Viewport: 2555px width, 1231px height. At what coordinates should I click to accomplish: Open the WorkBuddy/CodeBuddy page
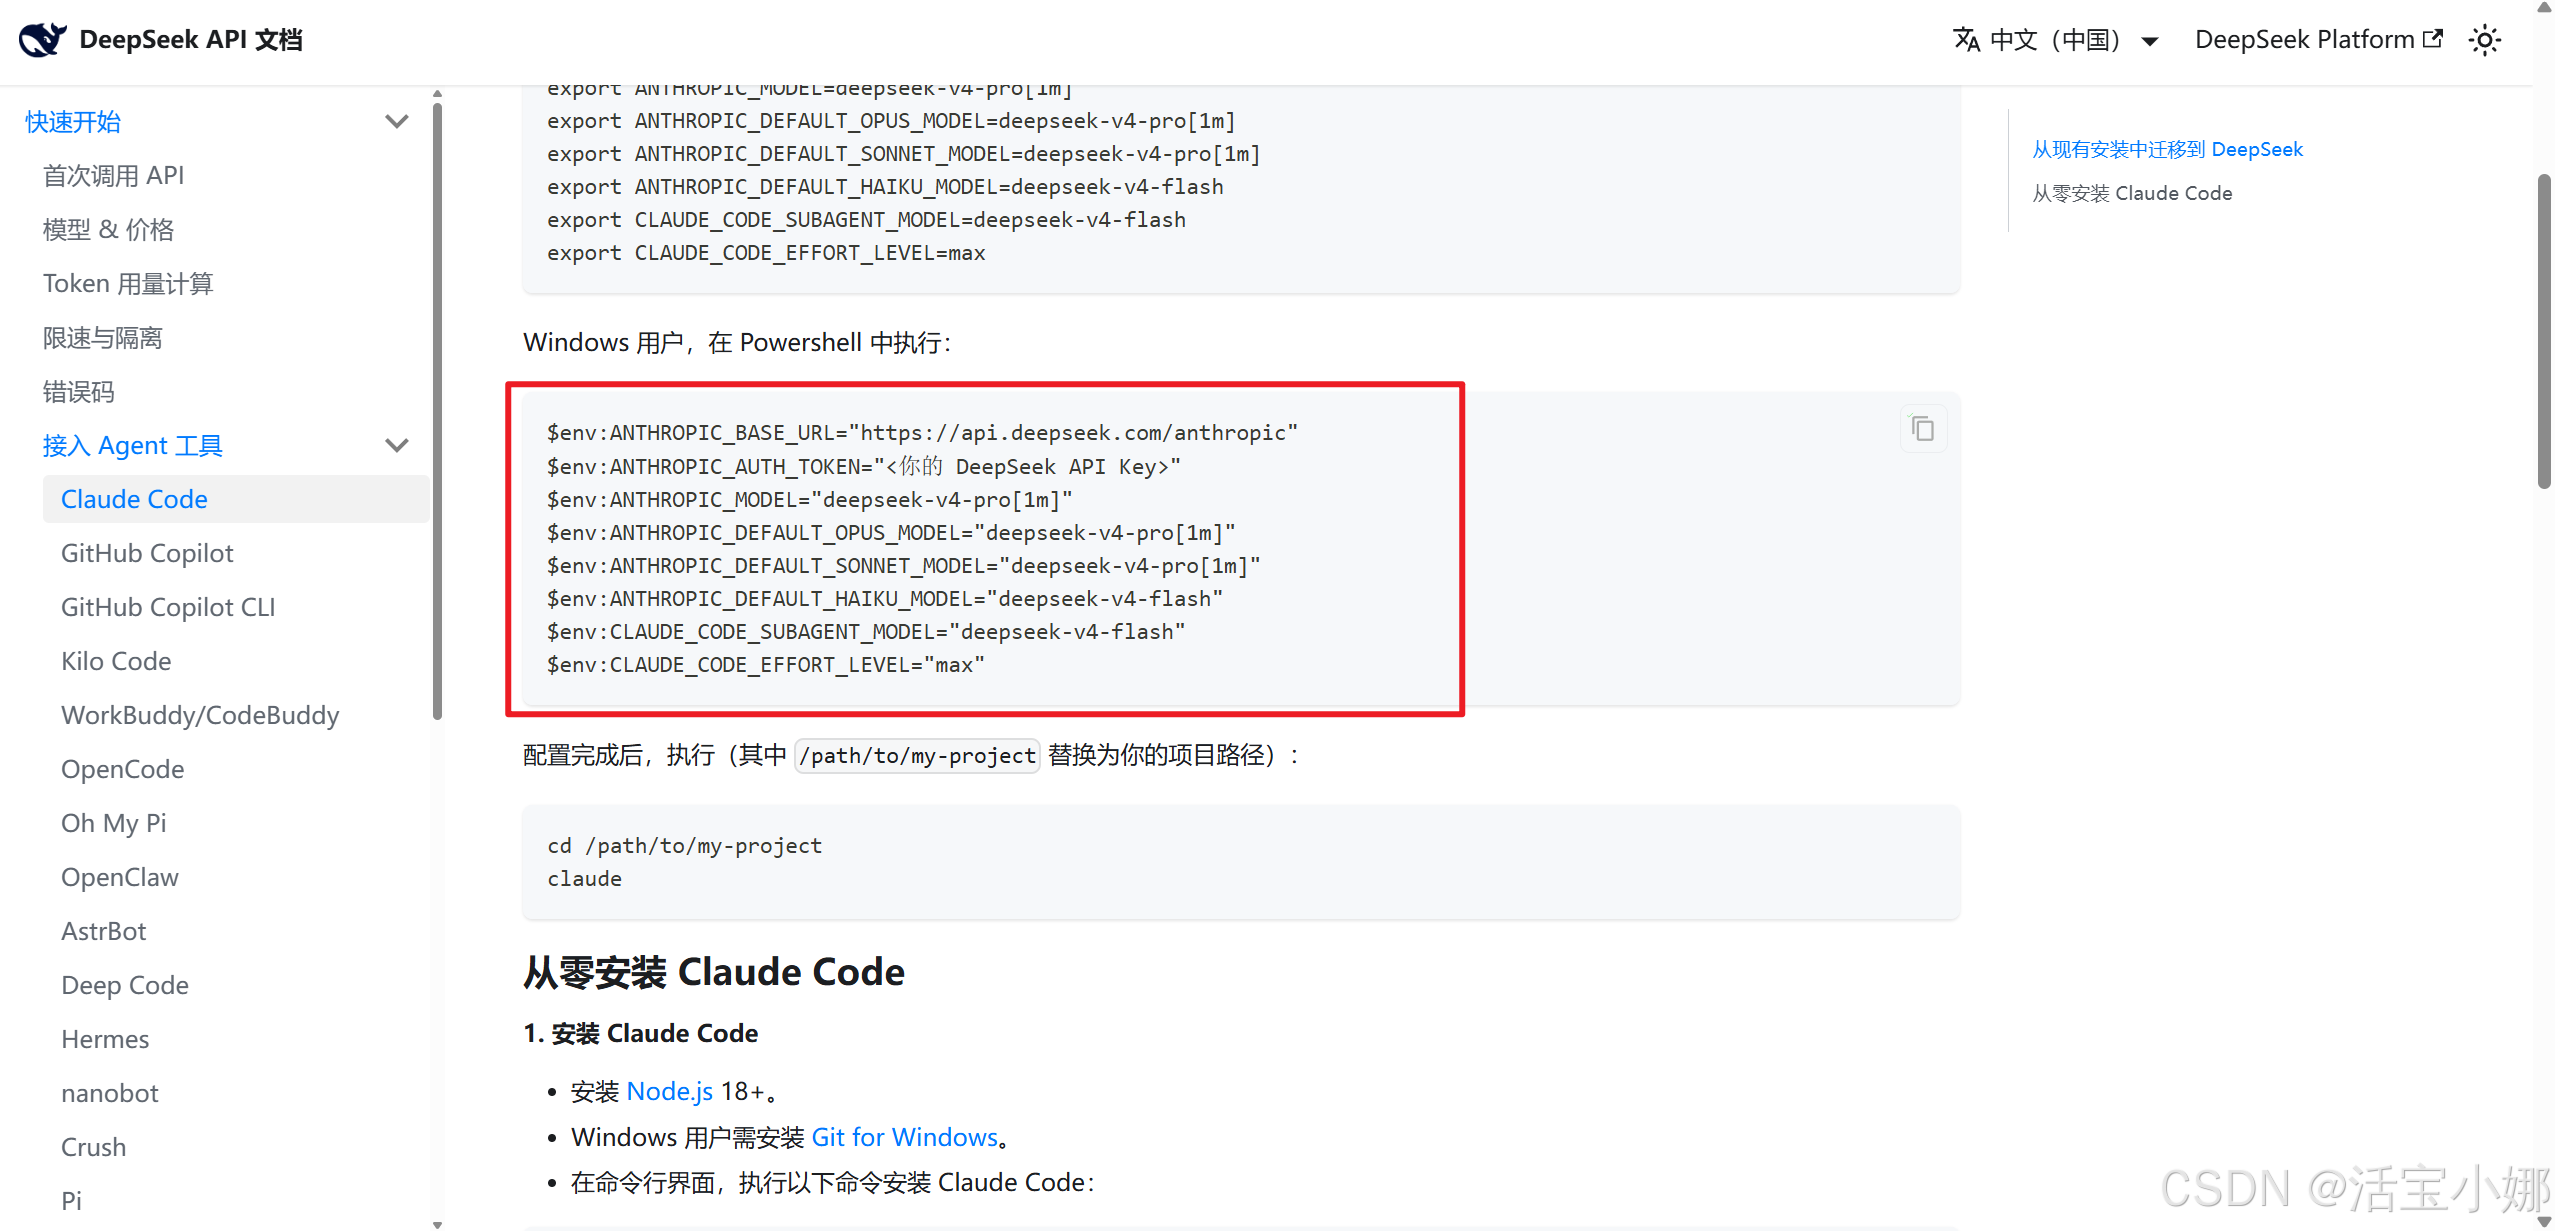coord(200,715)
